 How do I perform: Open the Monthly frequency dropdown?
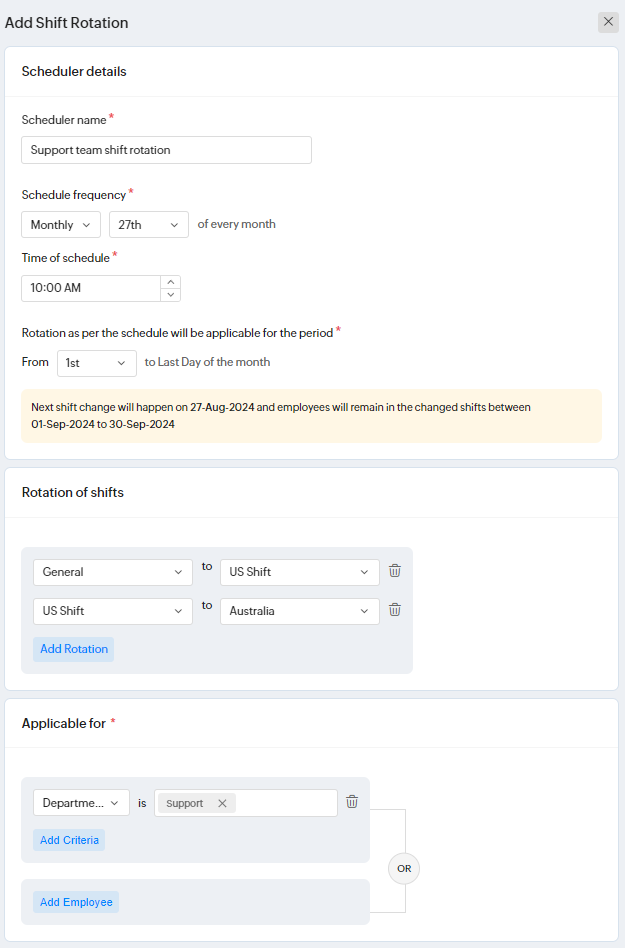61,225
